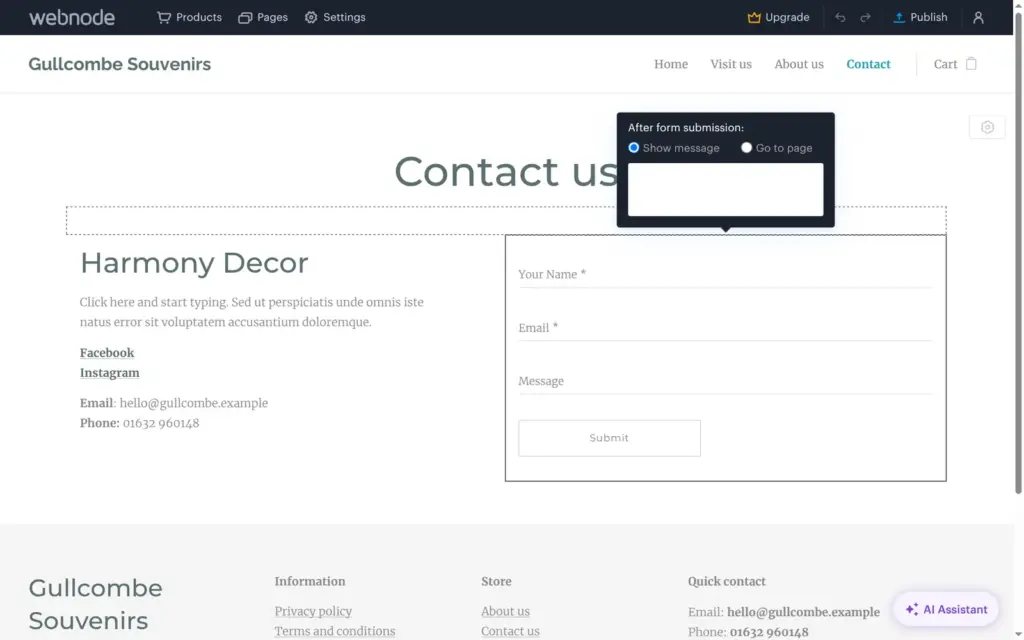Click the Your Name field

(x=725, y=274)
